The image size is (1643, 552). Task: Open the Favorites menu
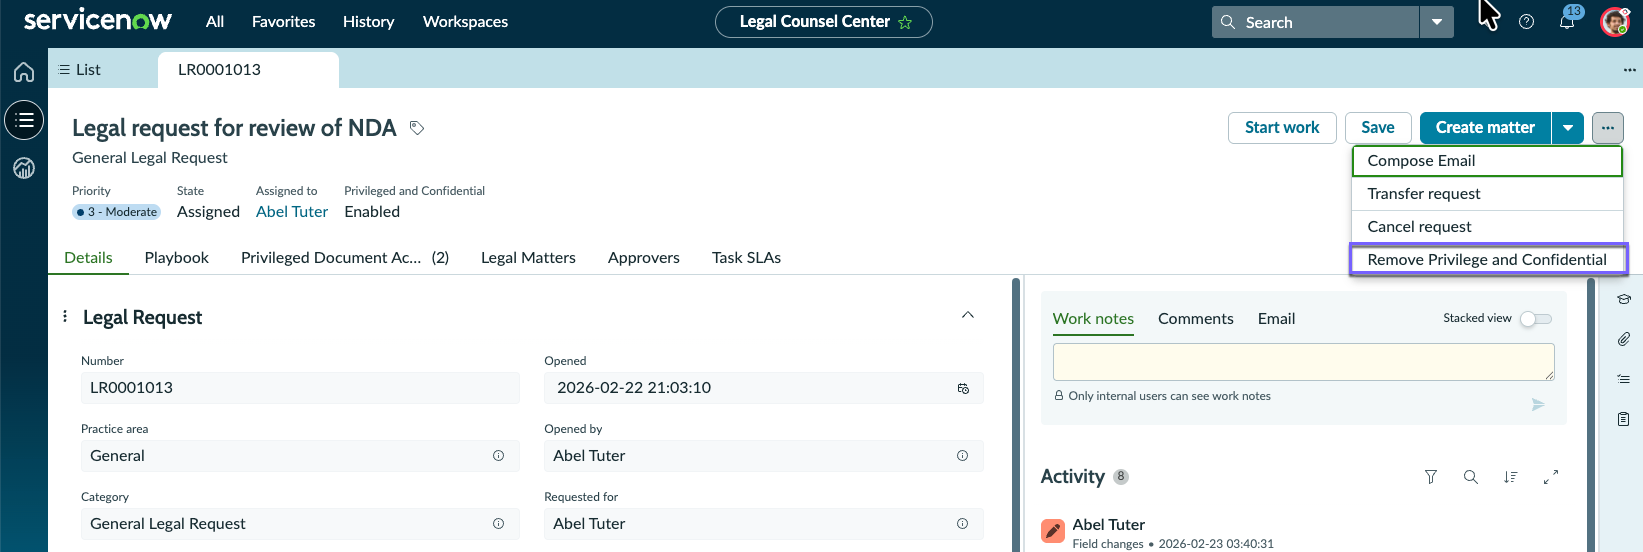point(284,22)
